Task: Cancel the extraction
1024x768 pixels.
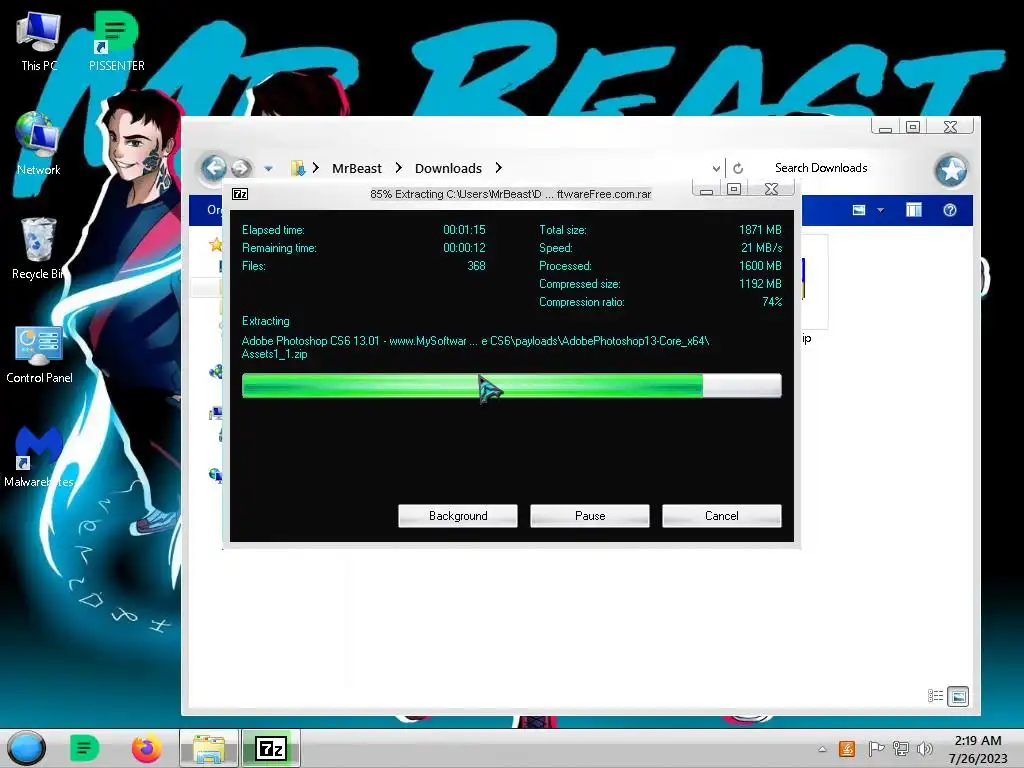Action: pyautogui.click(x=722, y=516)
